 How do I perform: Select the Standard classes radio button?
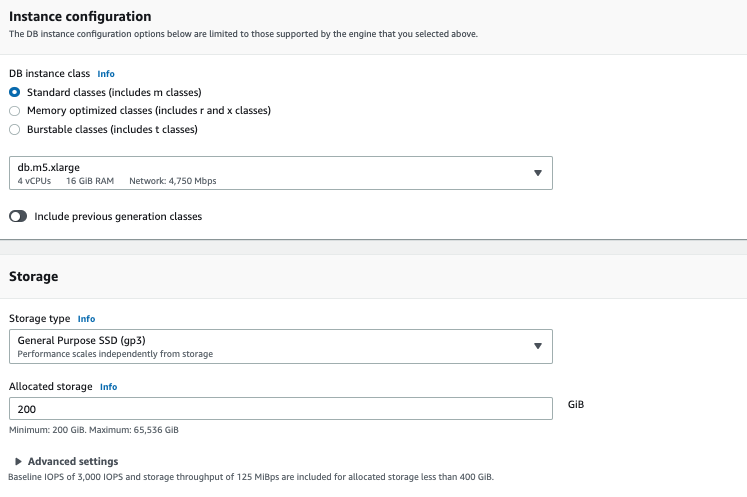click(14, 92)
